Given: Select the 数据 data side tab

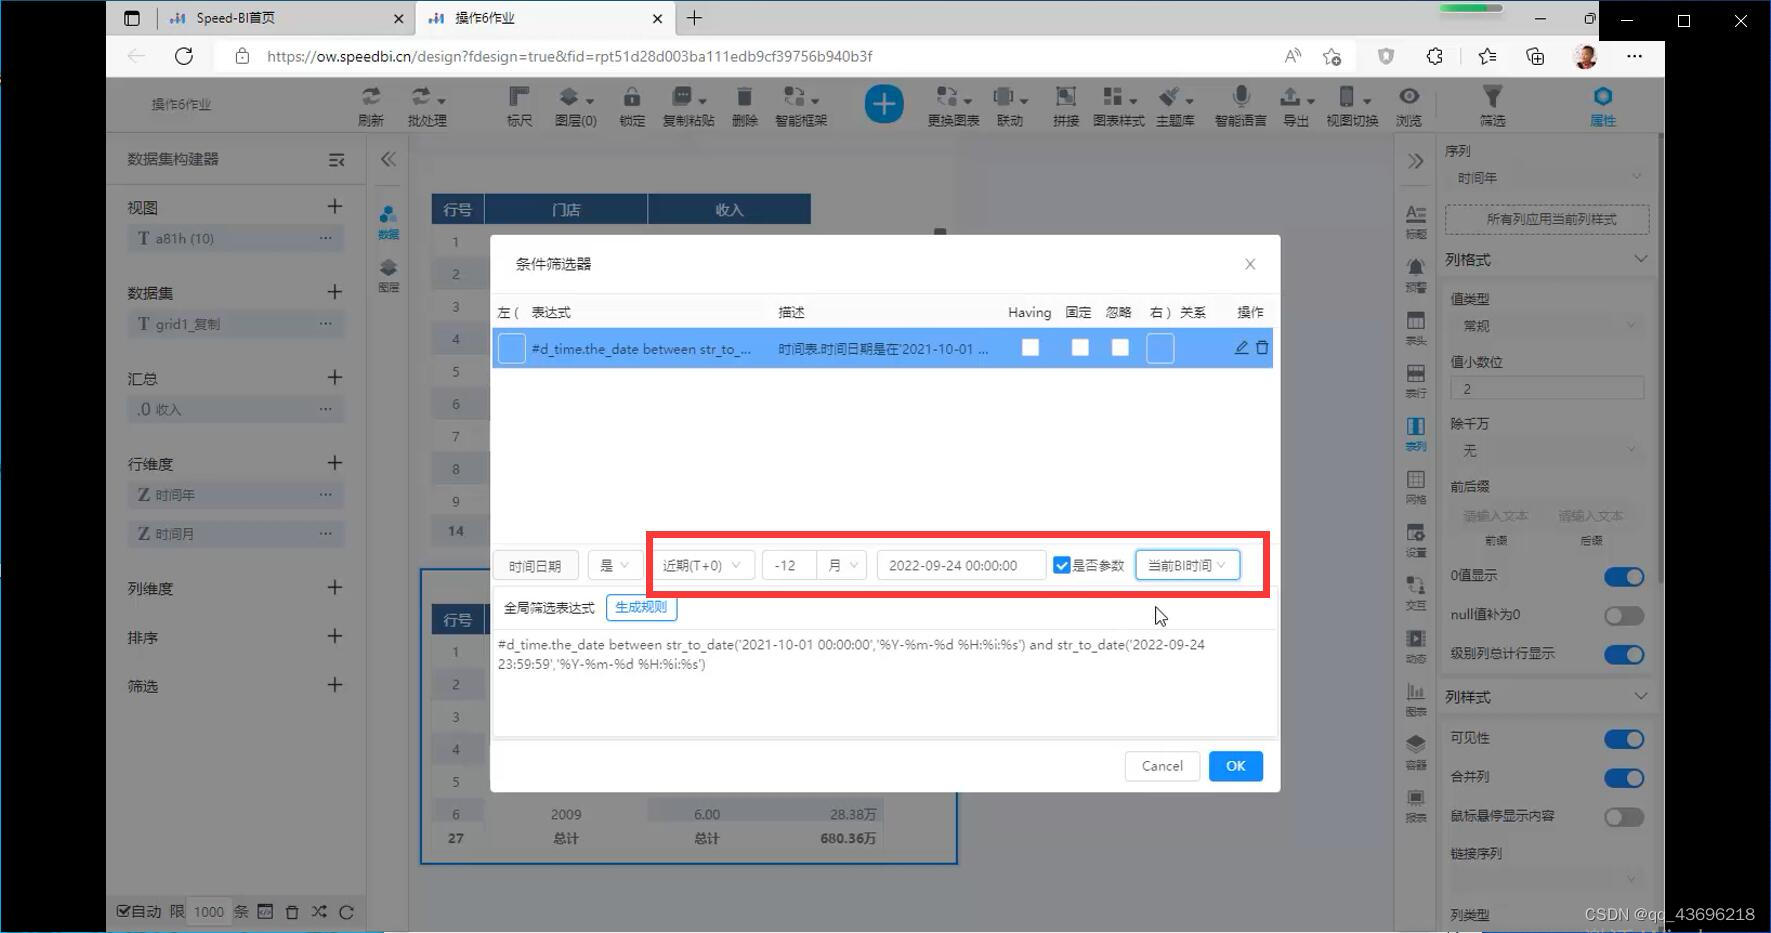Looking at the screenshot, I should tap(388, 222).
